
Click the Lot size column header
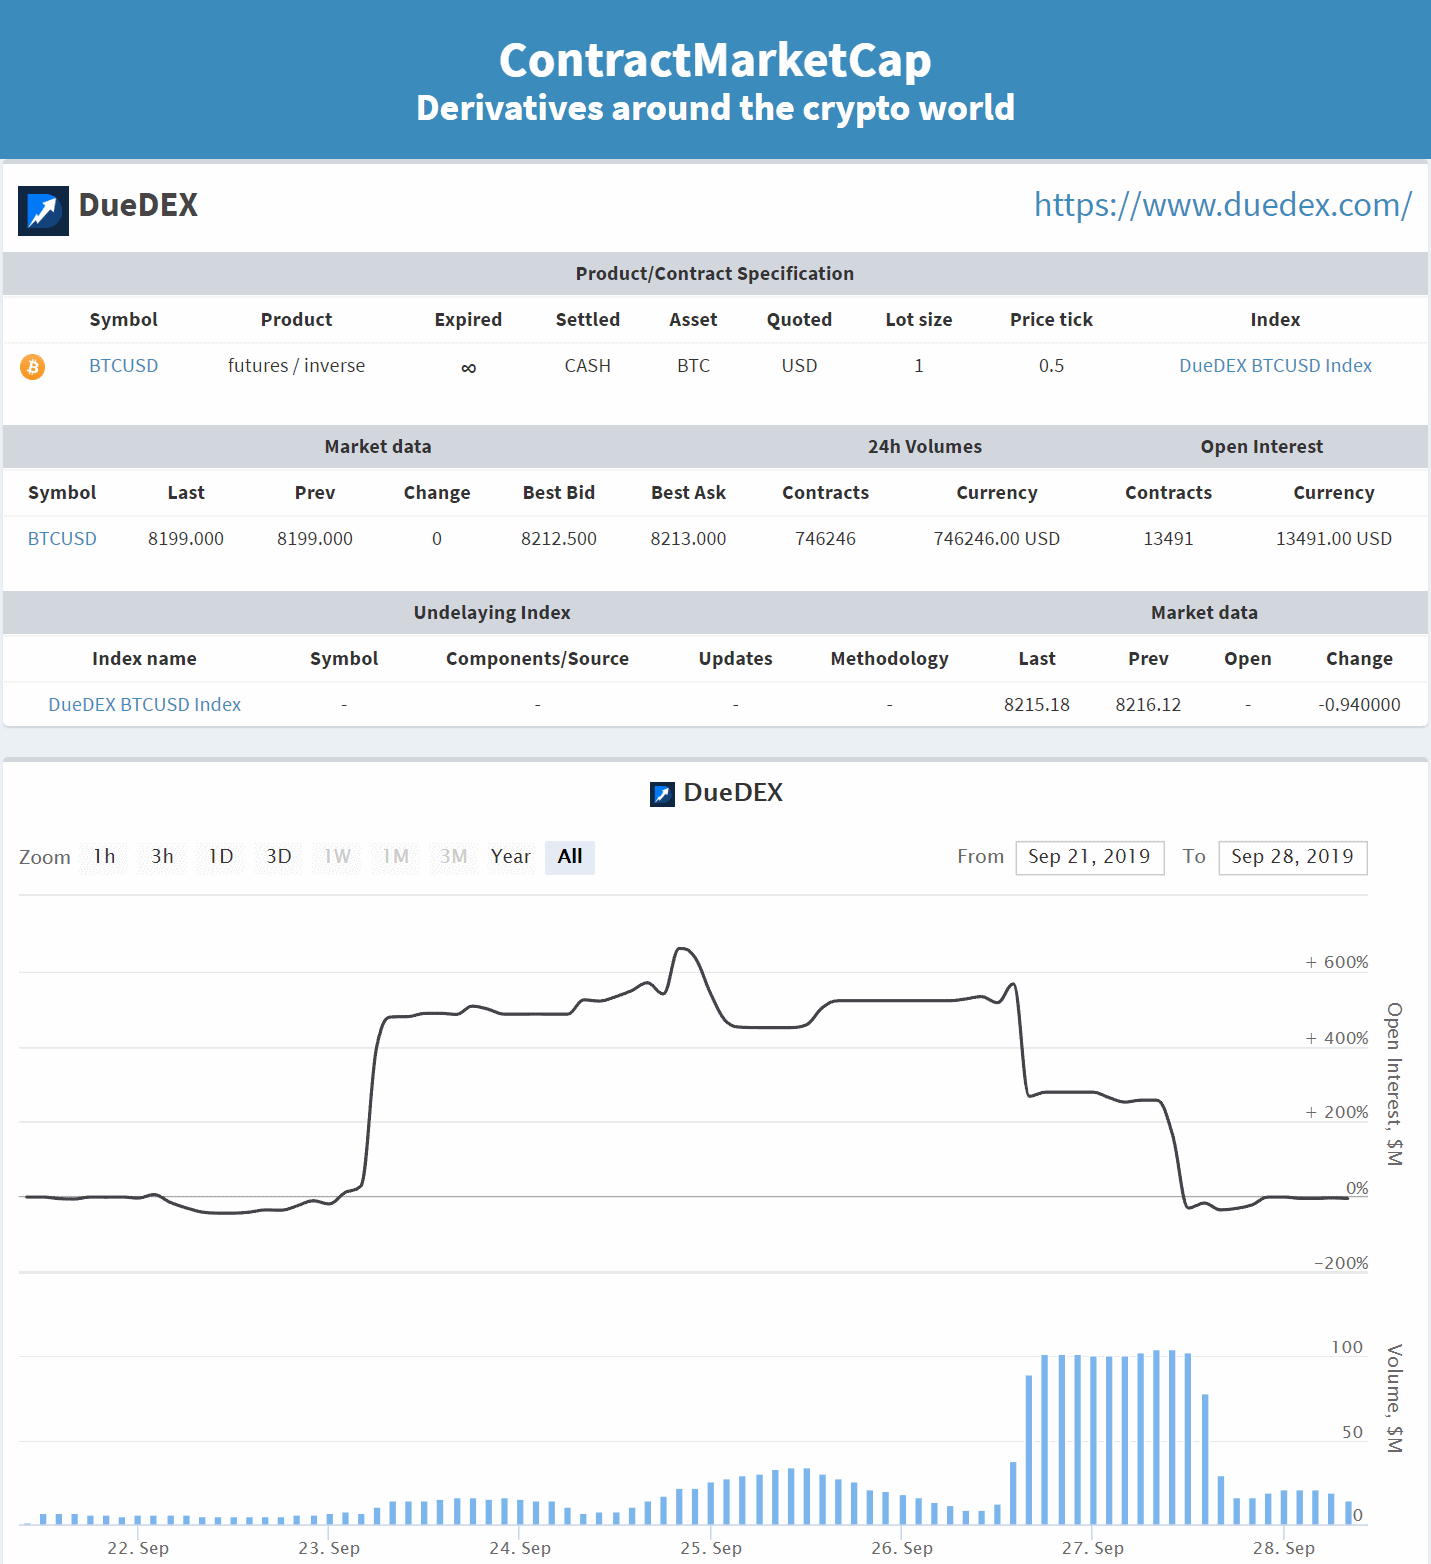coord(919,320)
